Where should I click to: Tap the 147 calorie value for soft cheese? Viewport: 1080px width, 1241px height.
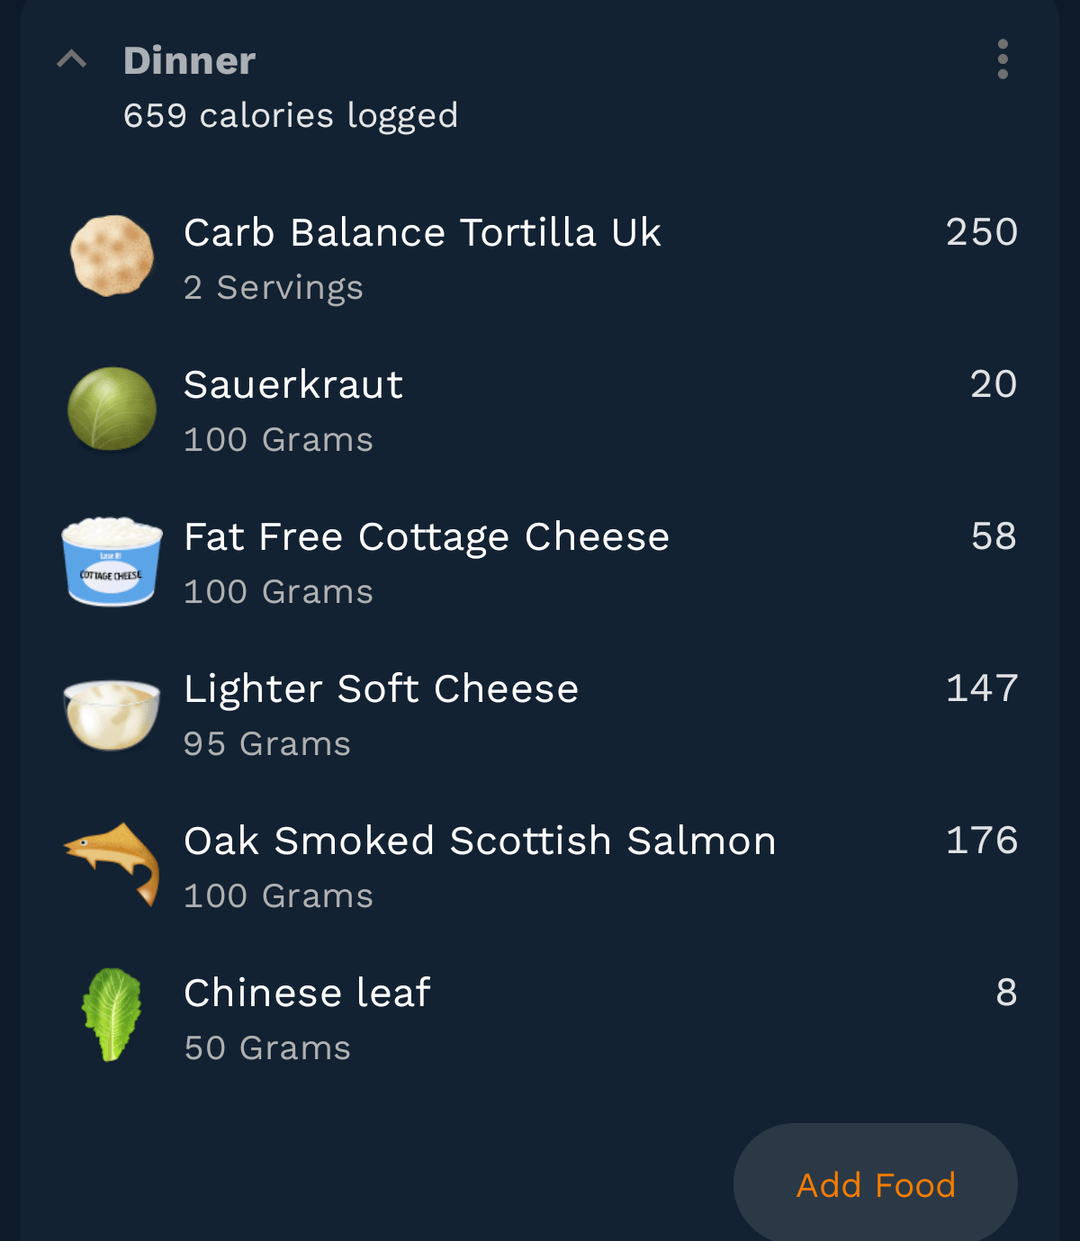point(981,688)
